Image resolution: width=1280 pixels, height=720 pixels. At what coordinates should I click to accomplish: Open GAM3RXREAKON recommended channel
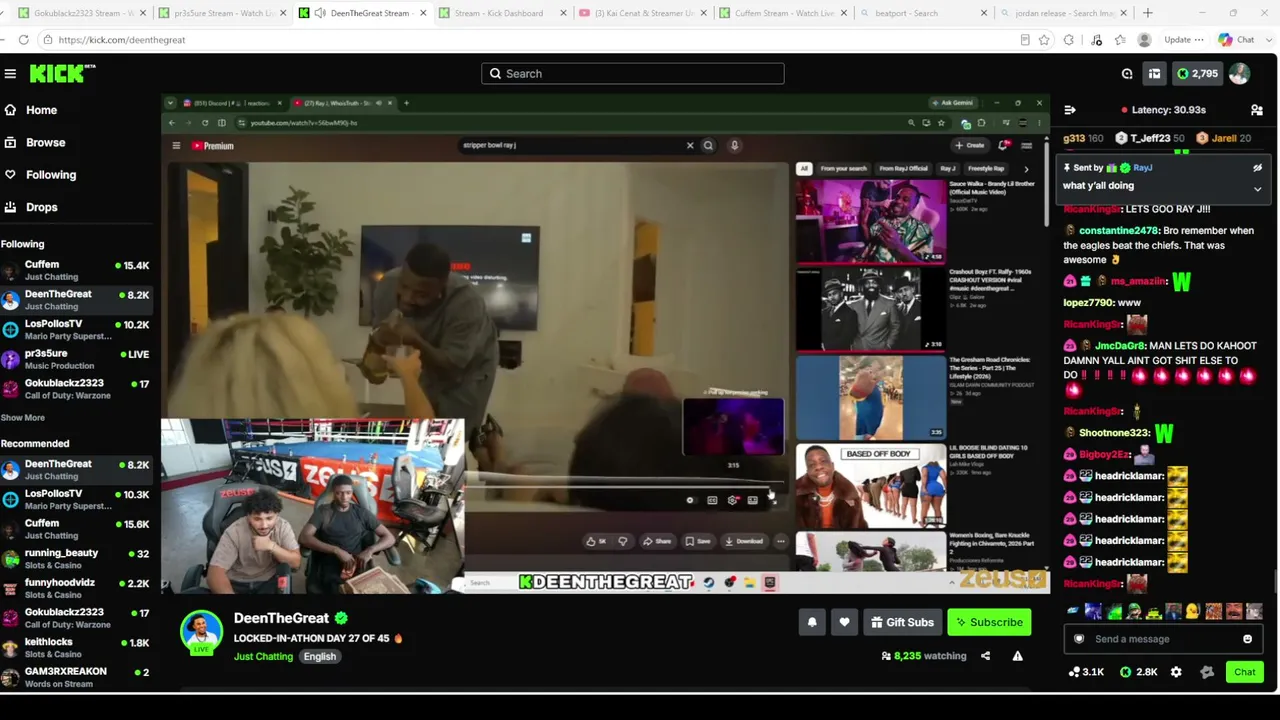coord(77,677)
